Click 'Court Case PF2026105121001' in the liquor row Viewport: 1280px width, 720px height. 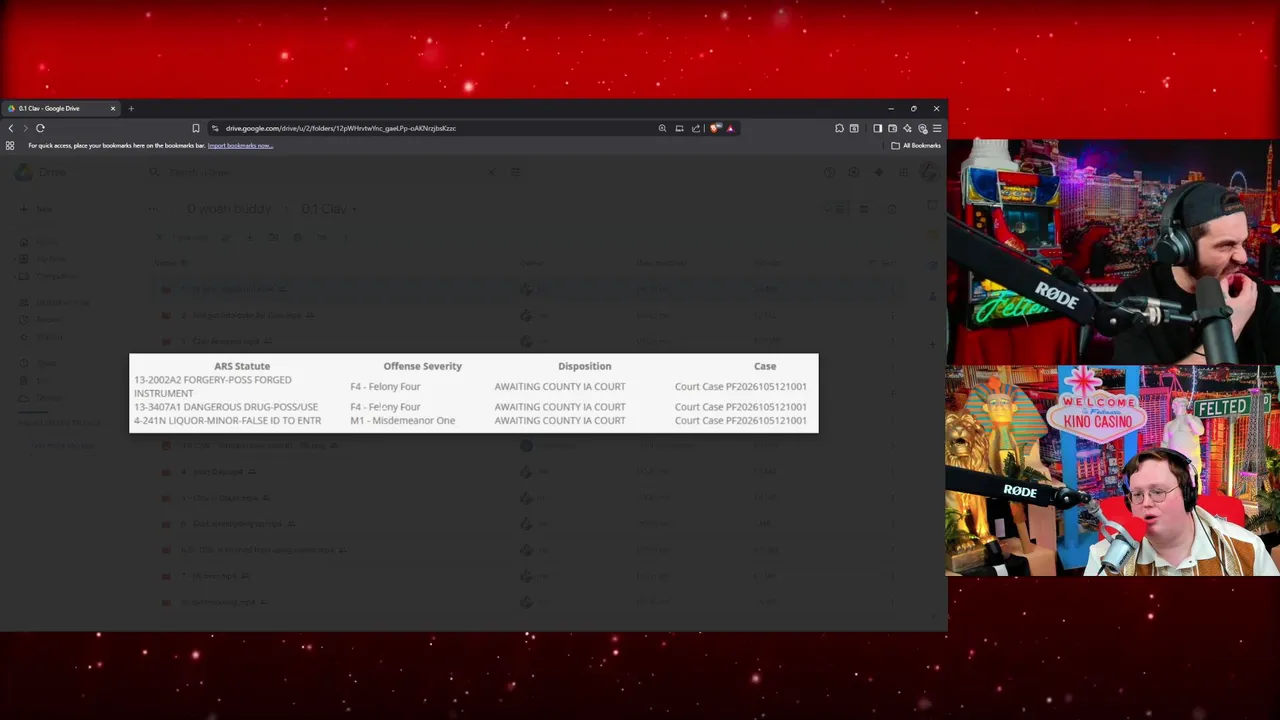[740, 421]
